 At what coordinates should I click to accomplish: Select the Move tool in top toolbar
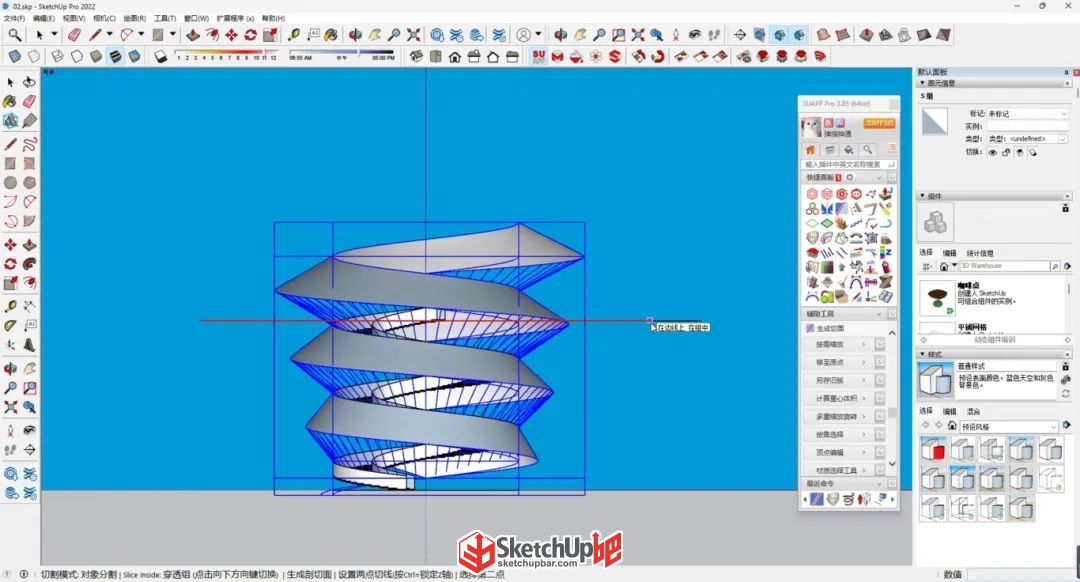click(x=231, y=34)
